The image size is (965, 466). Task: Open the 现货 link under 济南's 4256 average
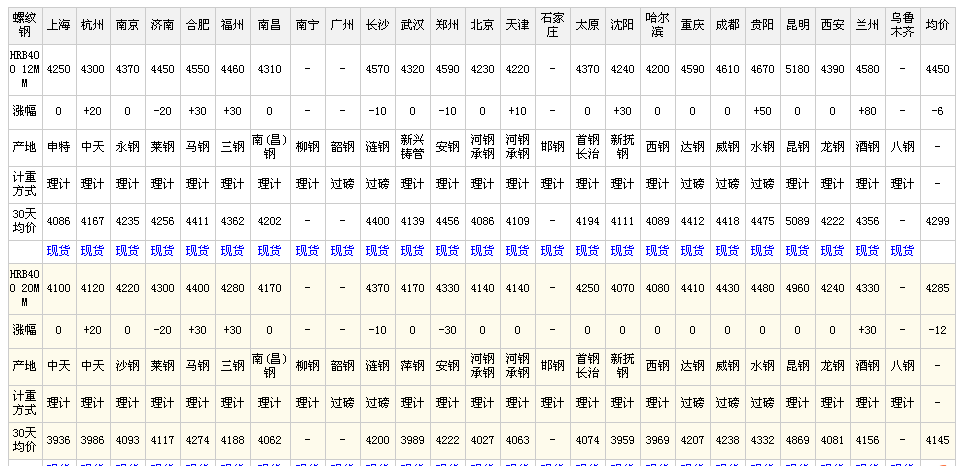coord(162,251)
